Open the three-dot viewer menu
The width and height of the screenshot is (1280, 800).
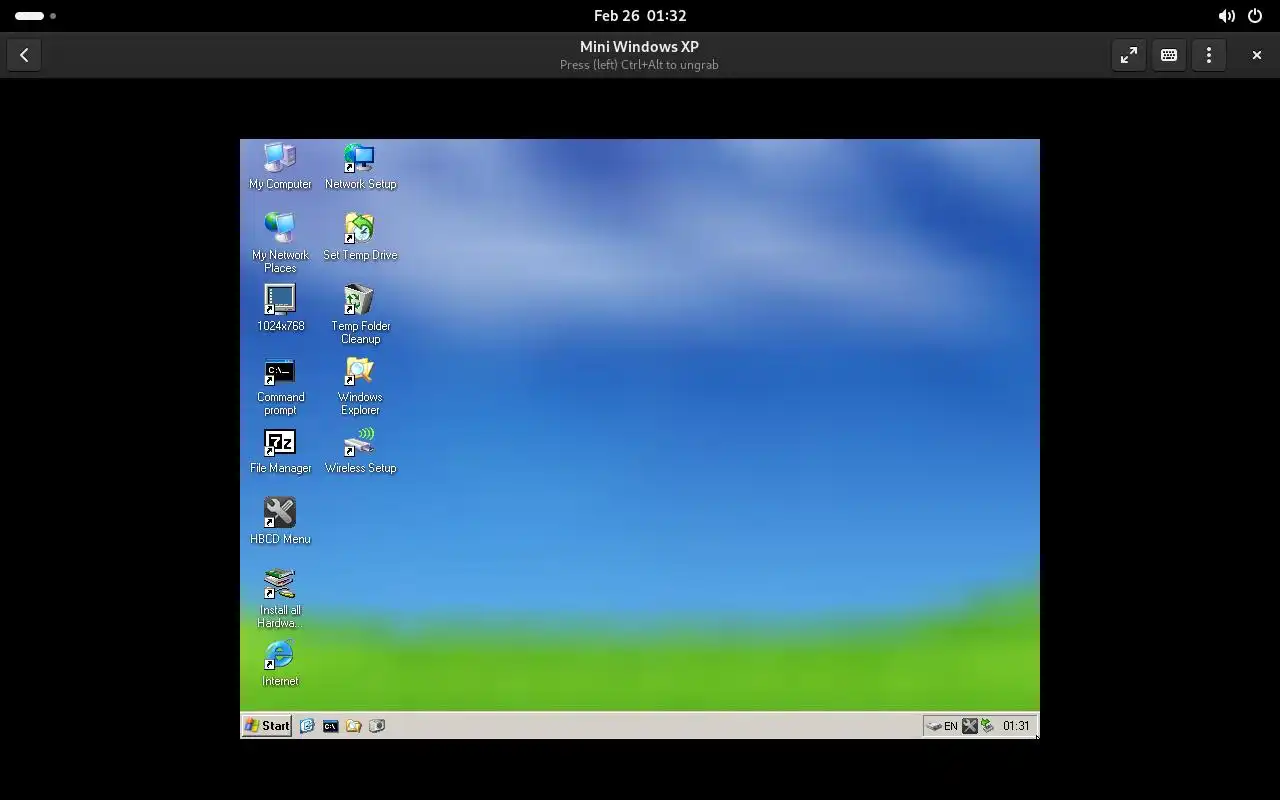coord(1209,55)
